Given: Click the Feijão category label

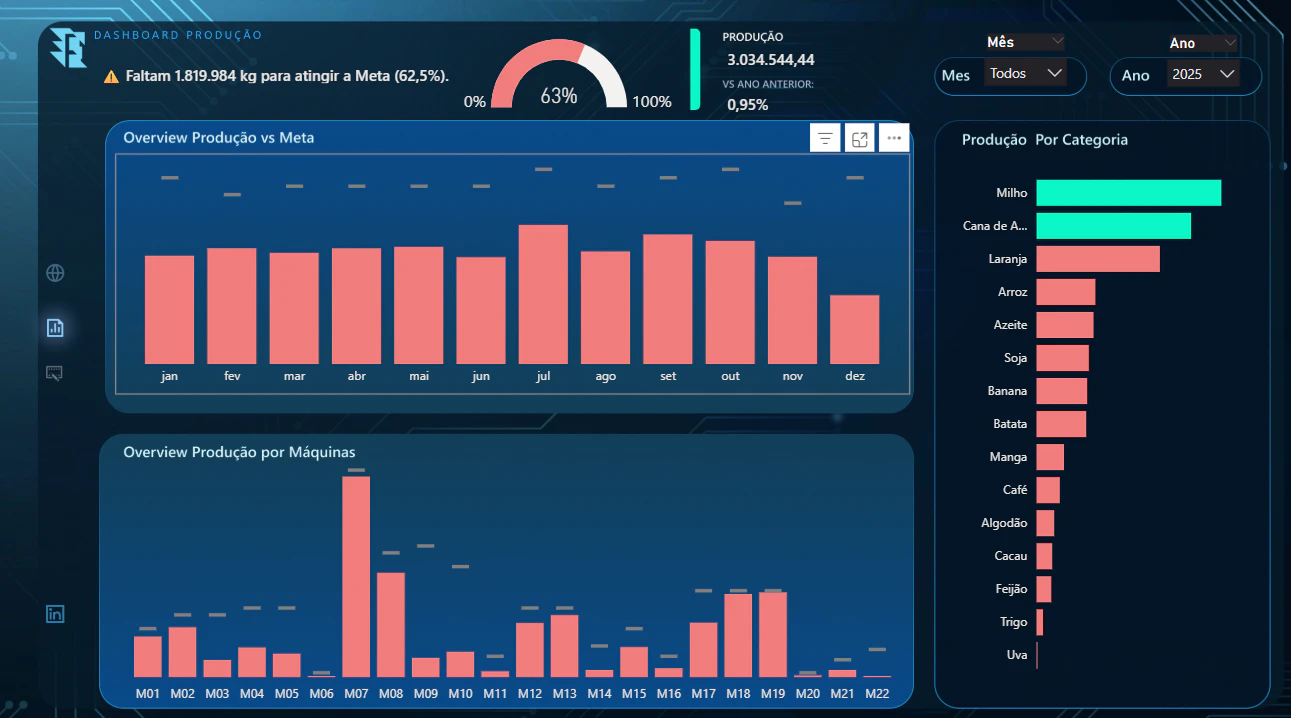Looking at the screenshot, I should (x=1010, y=589).
